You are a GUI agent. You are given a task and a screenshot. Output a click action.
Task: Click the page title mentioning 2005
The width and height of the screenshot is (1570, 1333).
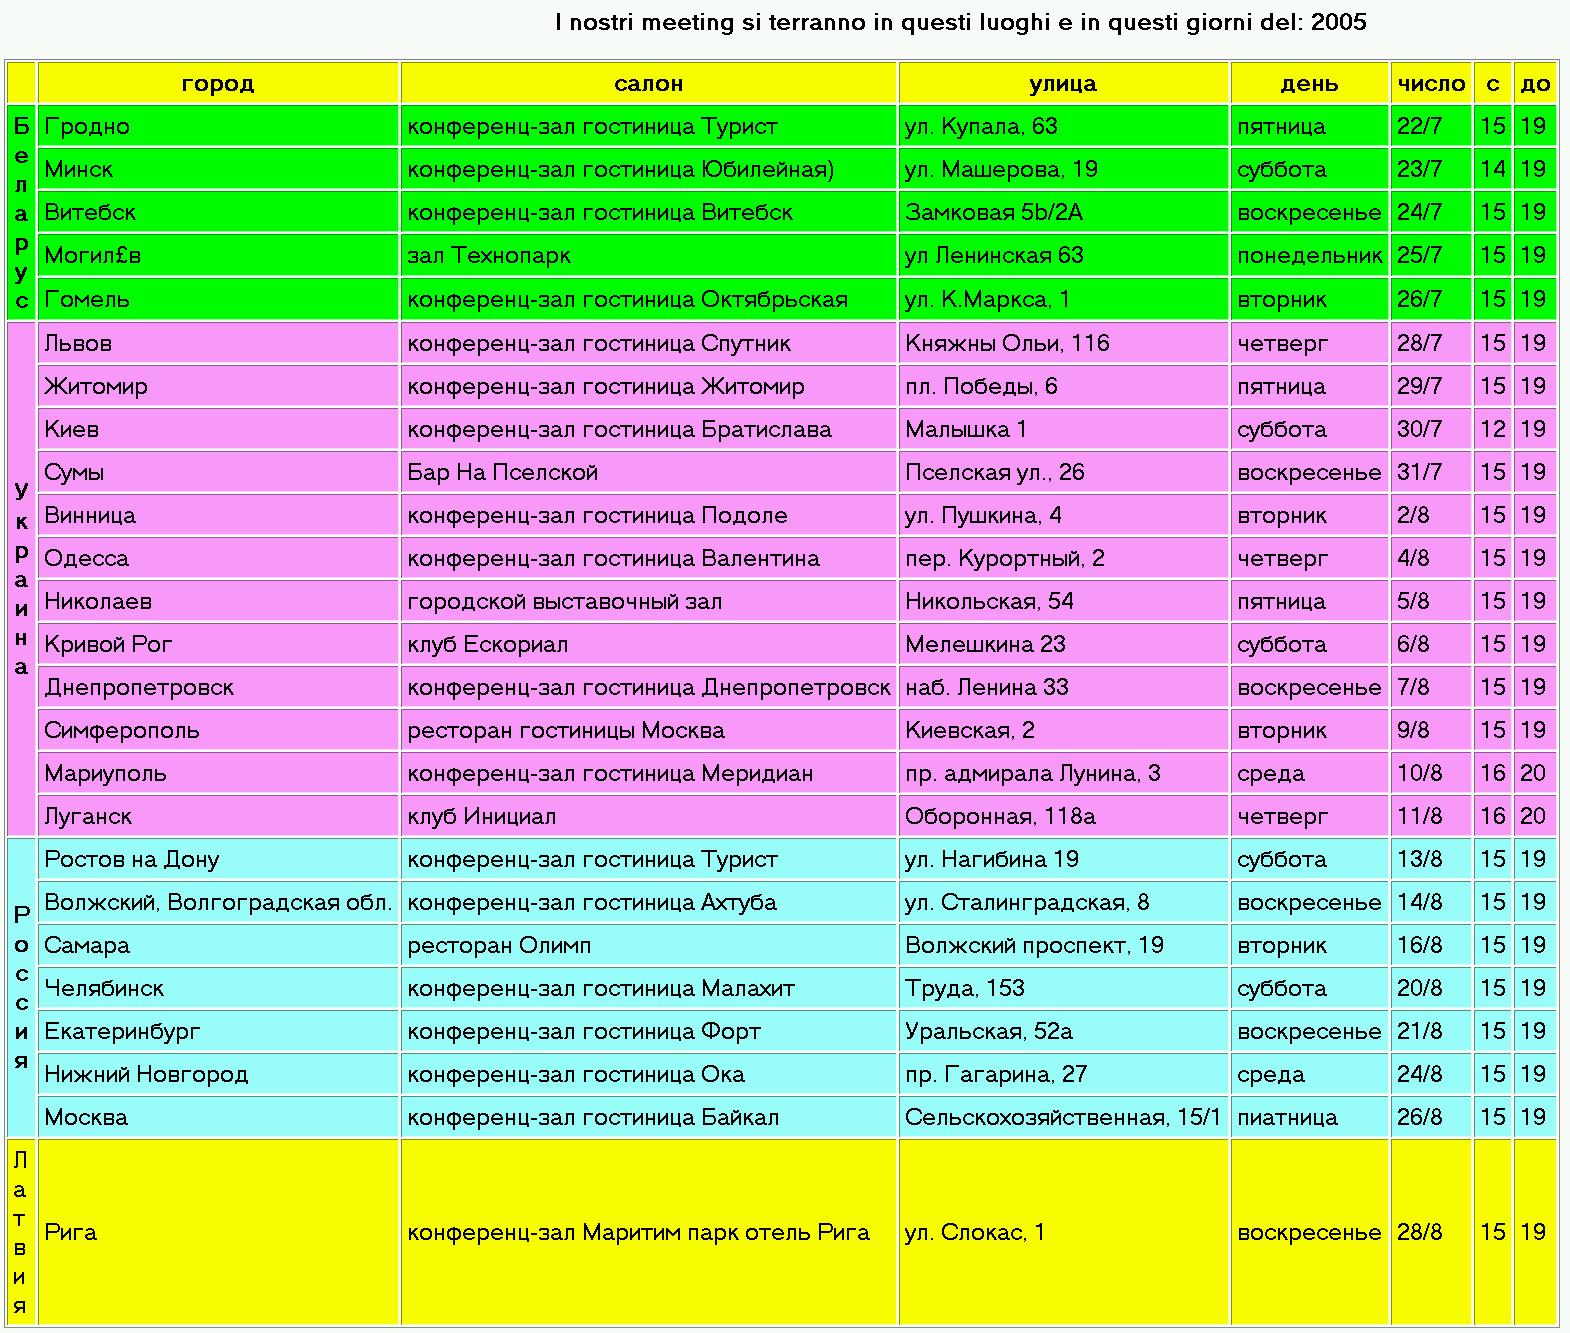click(x=960, y=22)
